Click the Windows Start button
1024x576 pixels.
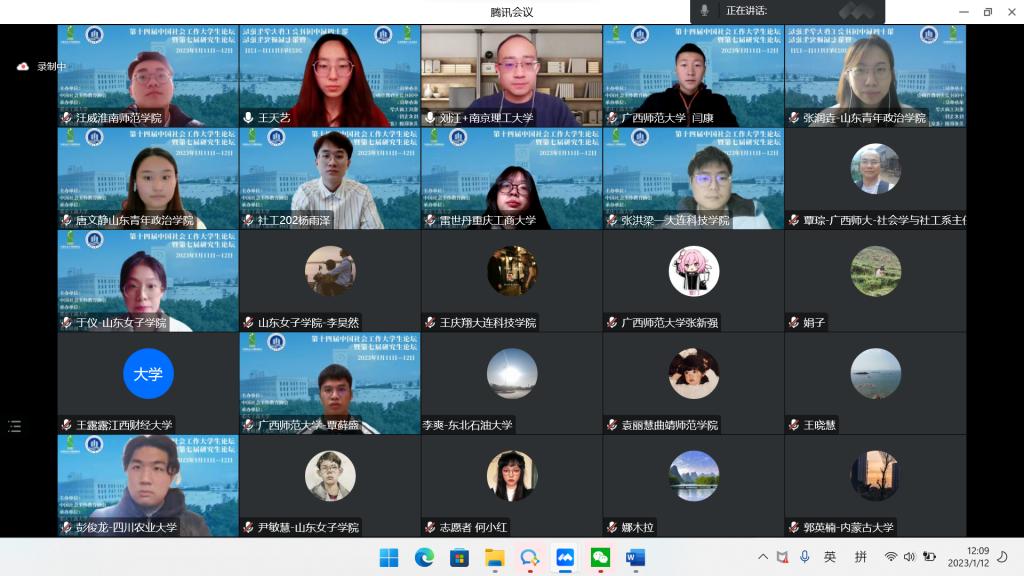389,557
